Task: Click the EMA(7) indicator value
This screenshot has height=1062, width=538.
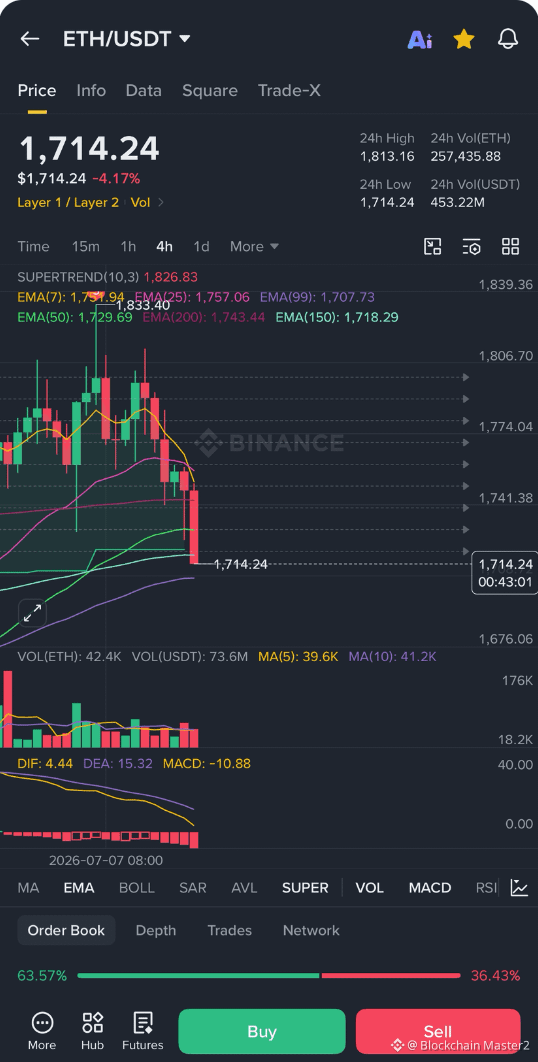Action: coord(71,297)
